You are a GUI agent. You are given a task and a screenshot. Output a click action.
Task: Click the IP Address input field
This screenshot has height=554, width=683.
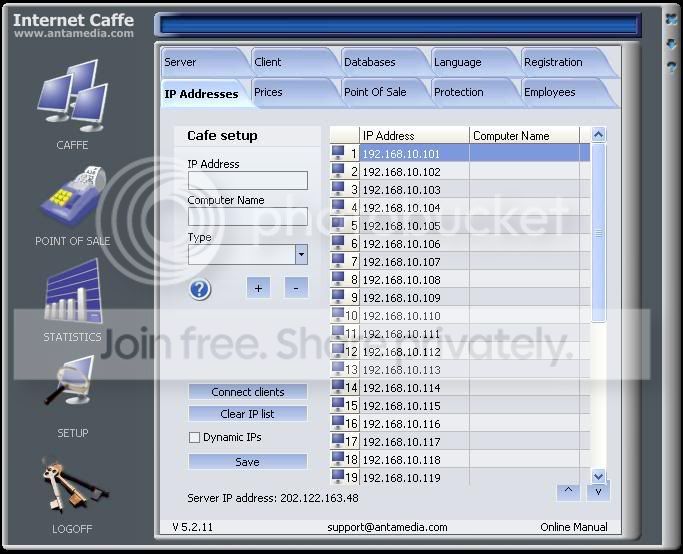(248, 180)
